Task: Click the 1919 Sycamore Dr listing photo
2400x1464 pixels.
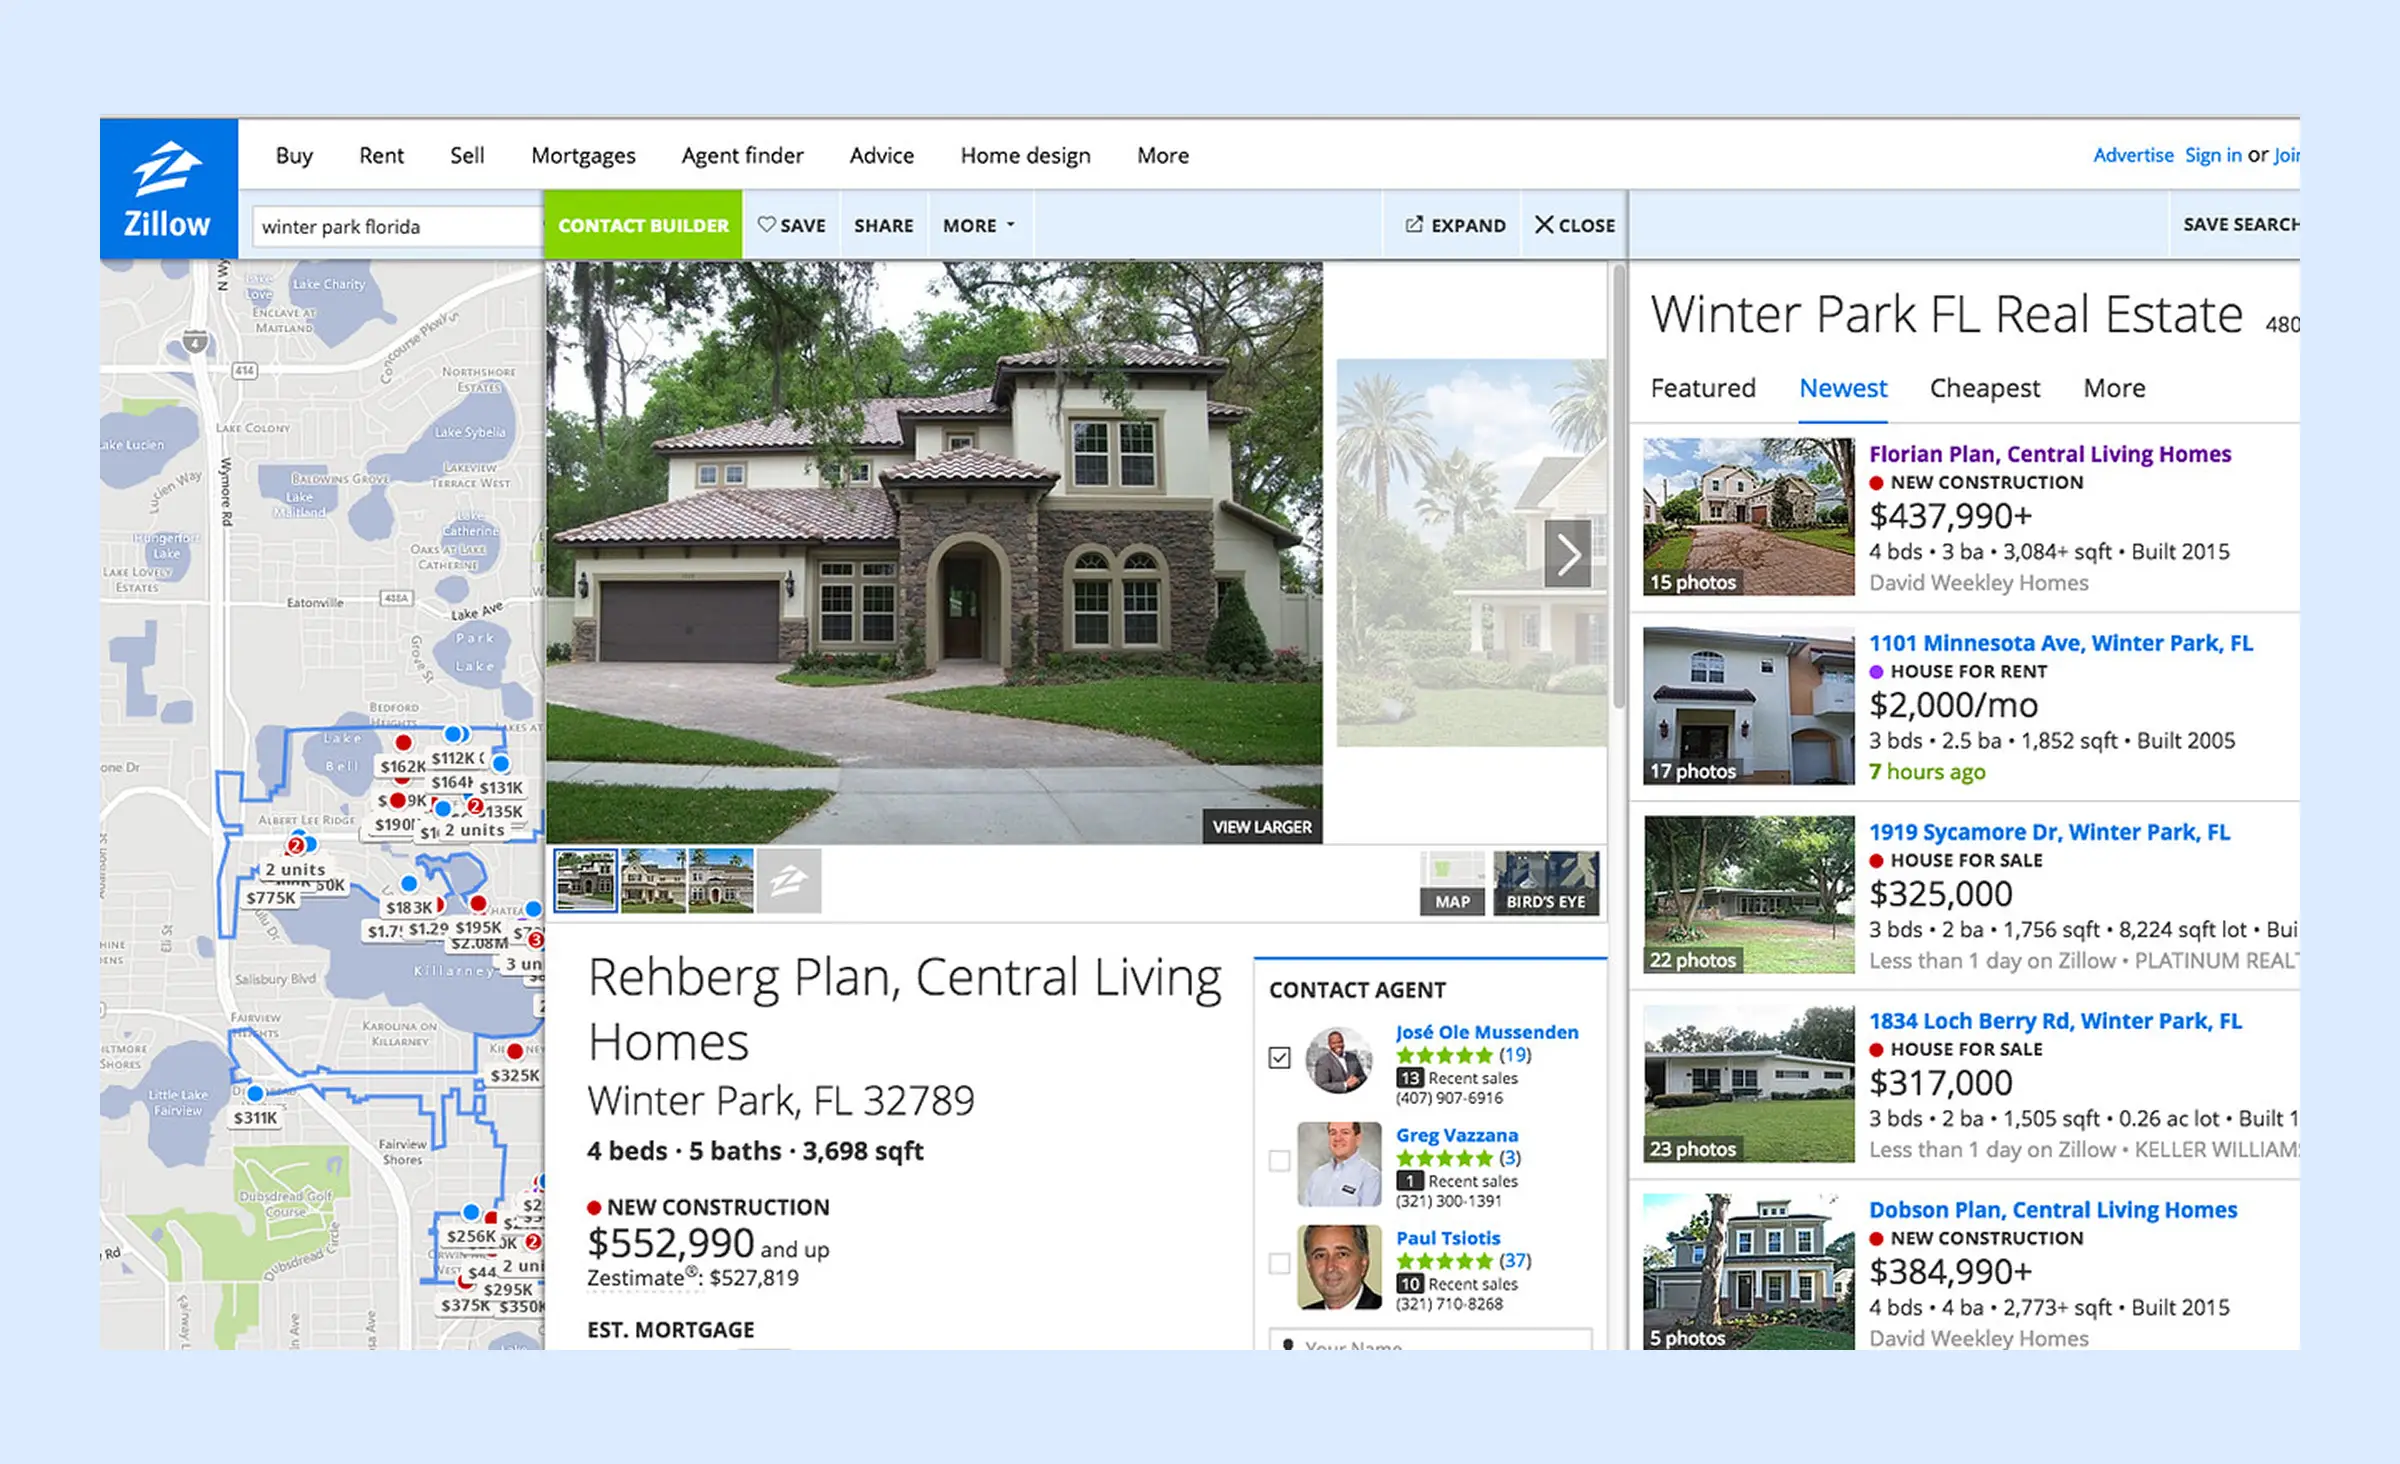Action: [x=1748, y=895]
